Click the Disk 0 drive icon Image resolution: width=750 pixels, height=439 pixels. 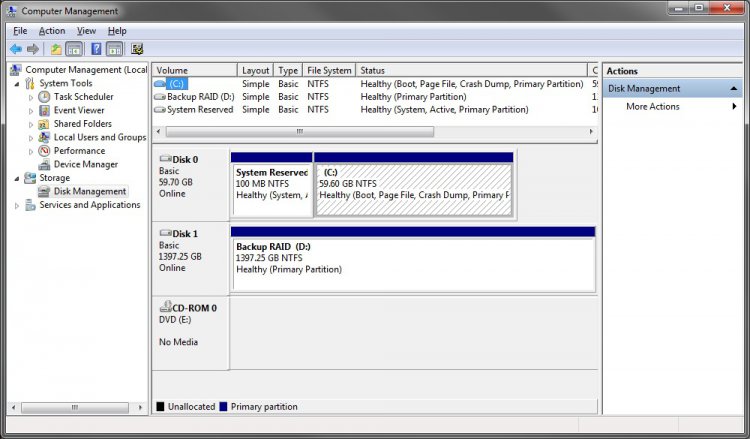click(165, 159)
